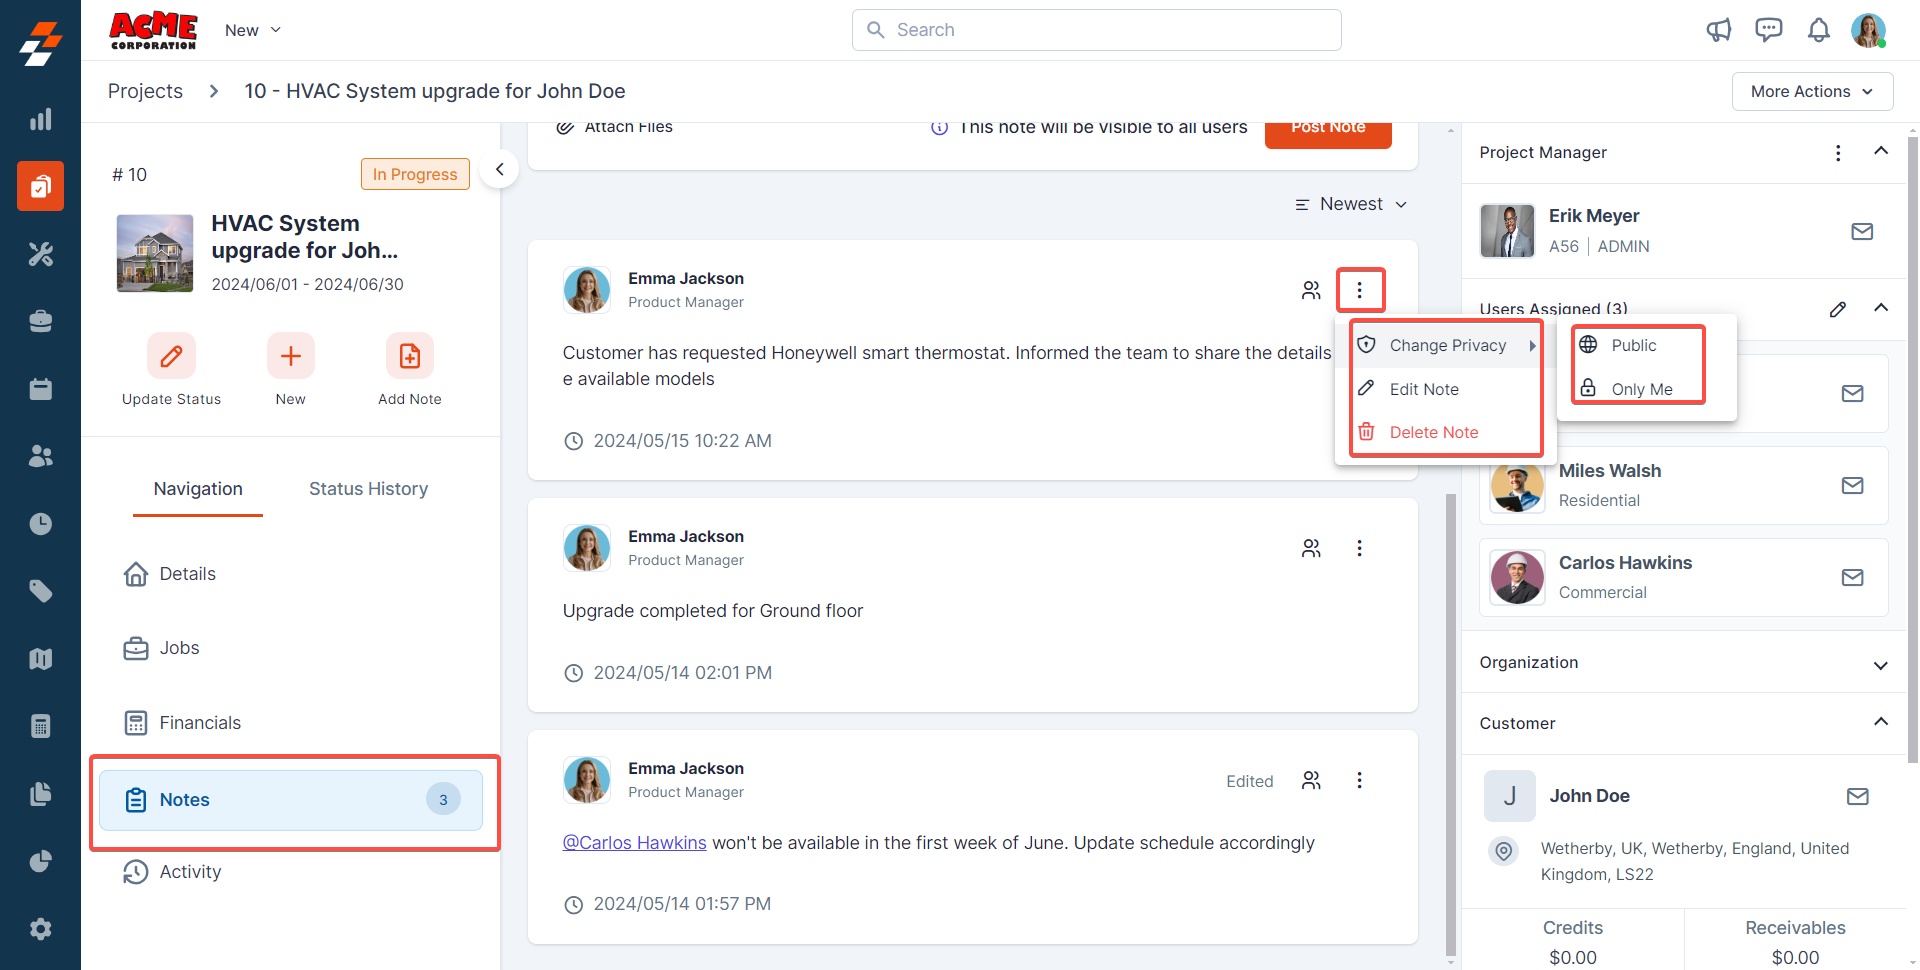The image size is (1920, 970).
Task: Click the HVAC project house thumbnail
Action: coord(155,253)
